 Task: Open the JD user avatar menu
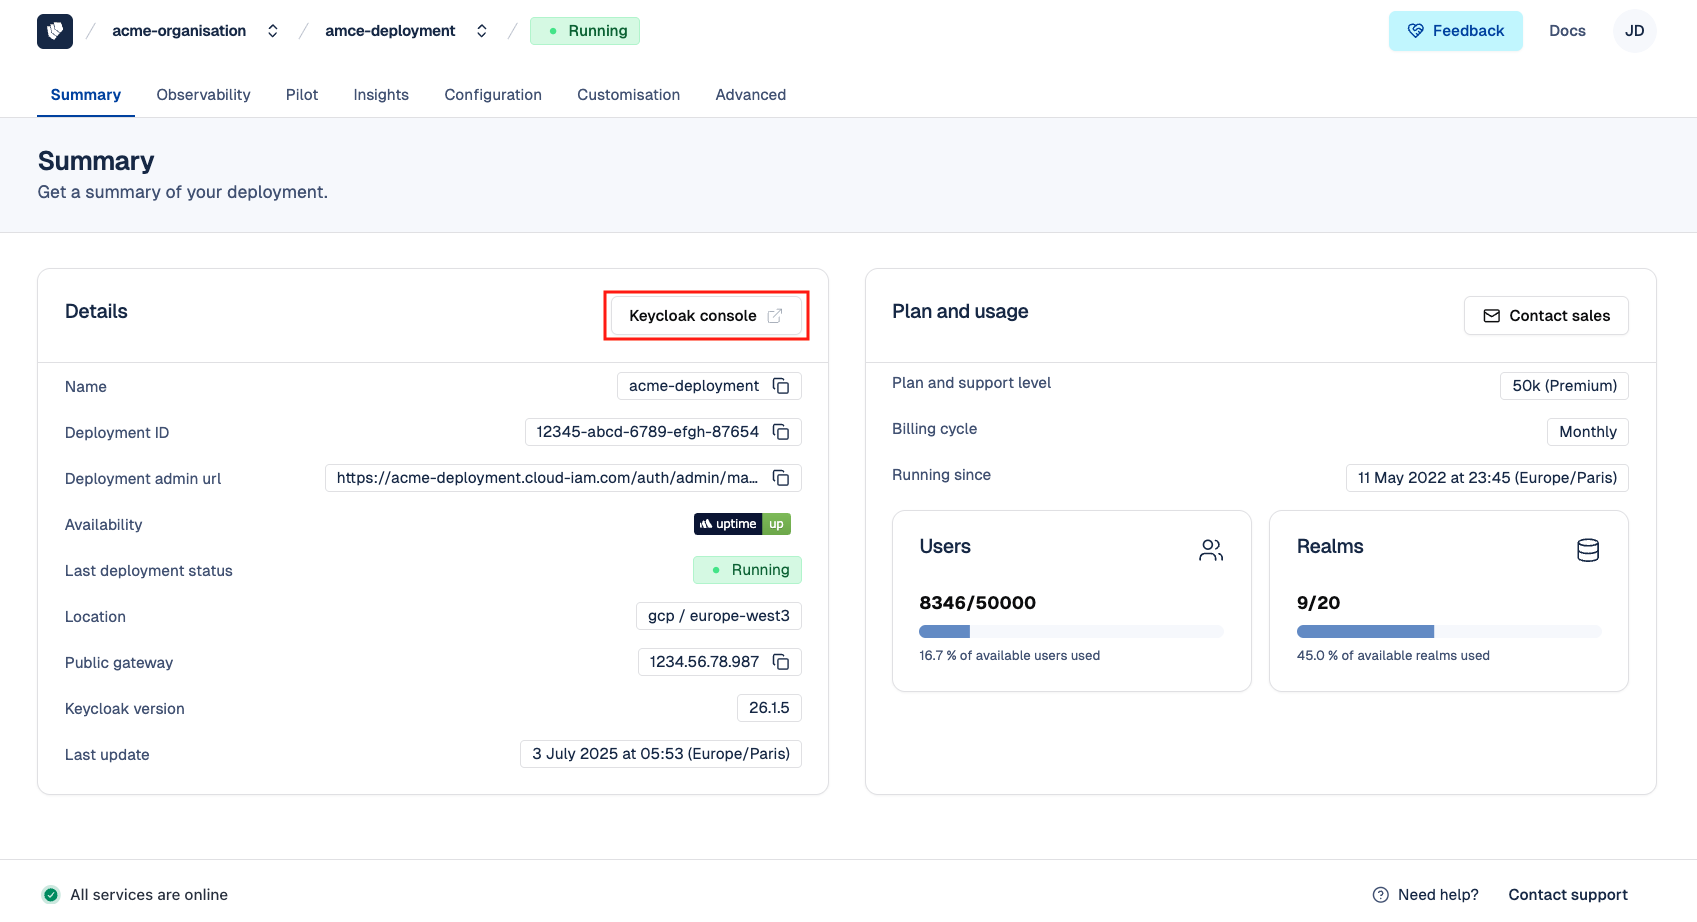(1634, 31)
